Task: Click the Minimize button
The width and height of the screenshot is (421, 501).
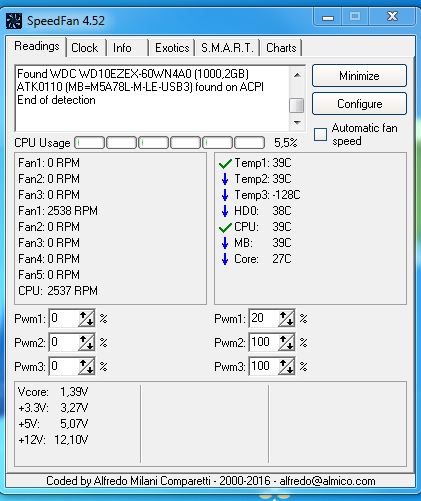Action: pyautogui.click(x=359, y=76)
